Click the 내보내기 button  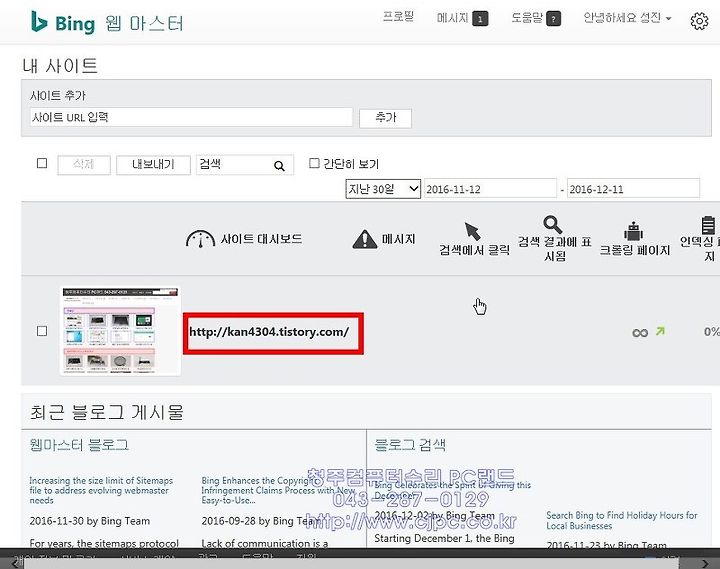tap(153, 165)
